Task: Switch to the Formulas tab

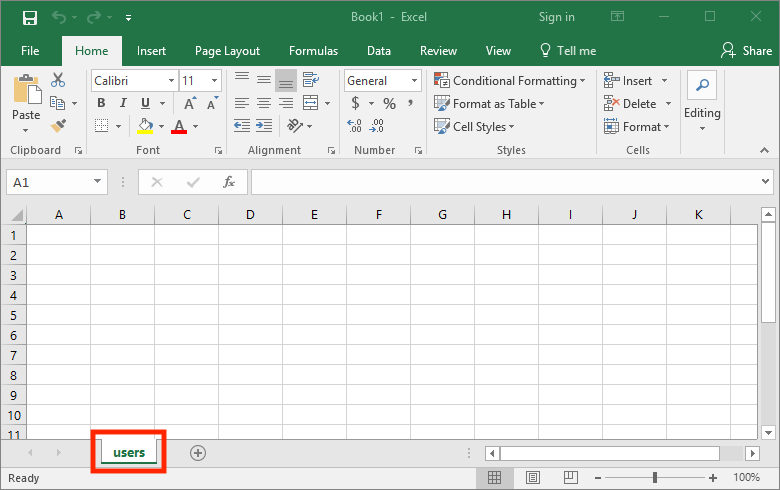Action: [313, 51]
